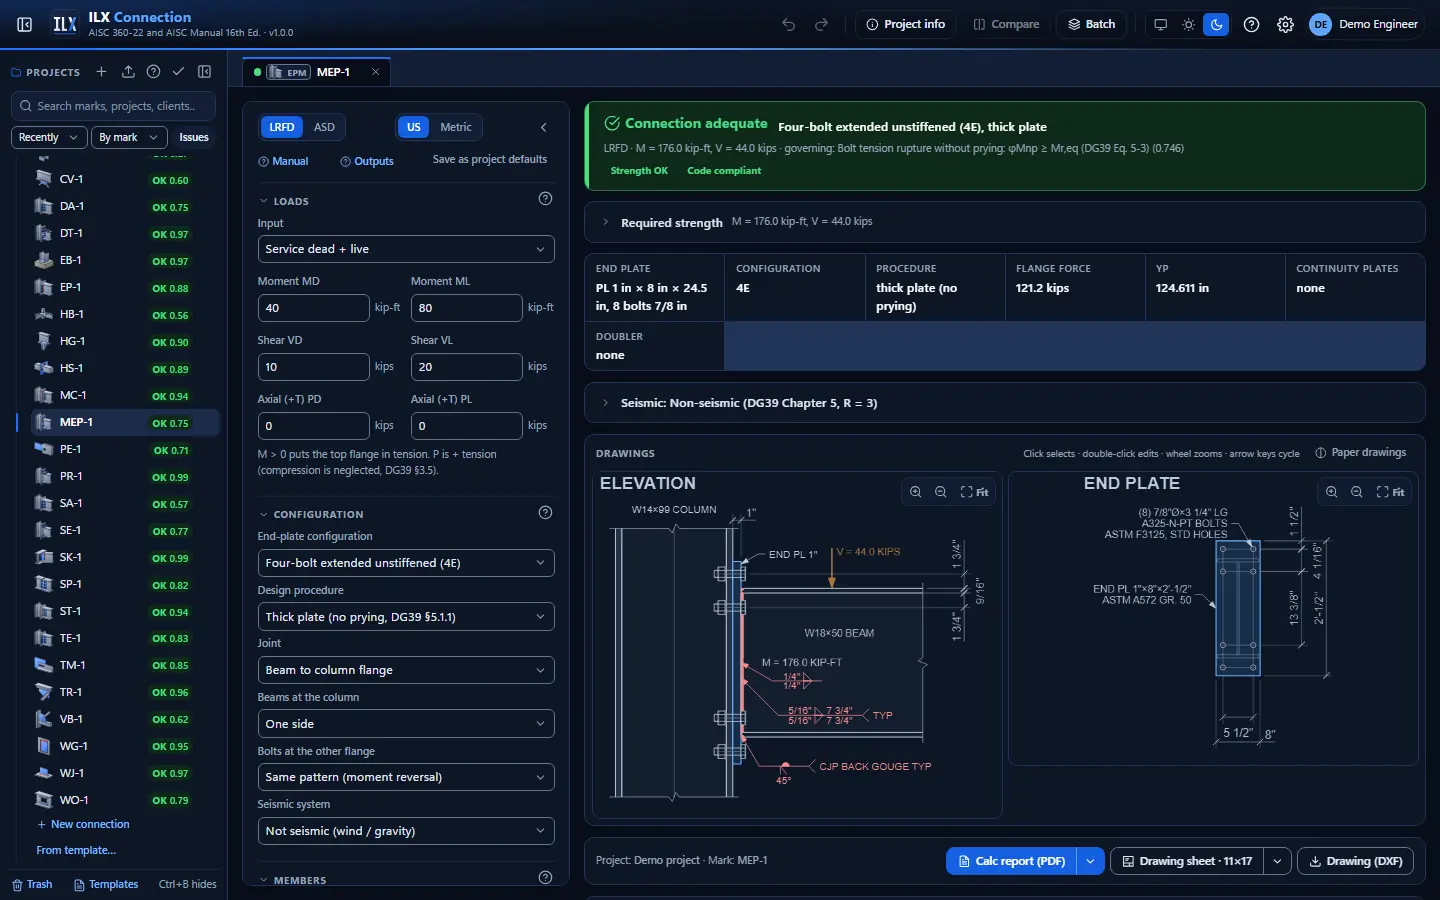Open the Seismic system dropdown
The width and height of the screenshot is (1440, 900).
[406, 831]
